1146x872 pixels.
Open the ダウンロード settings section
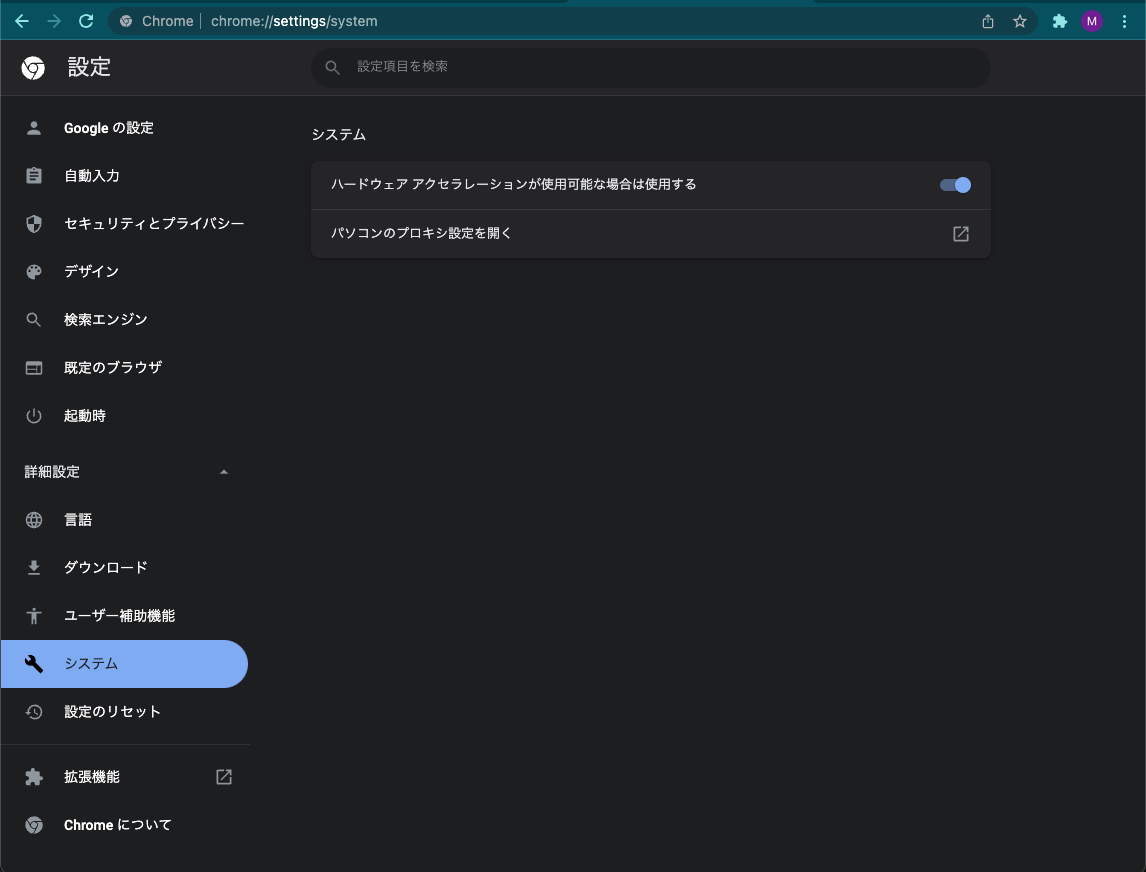coord(105,567)
